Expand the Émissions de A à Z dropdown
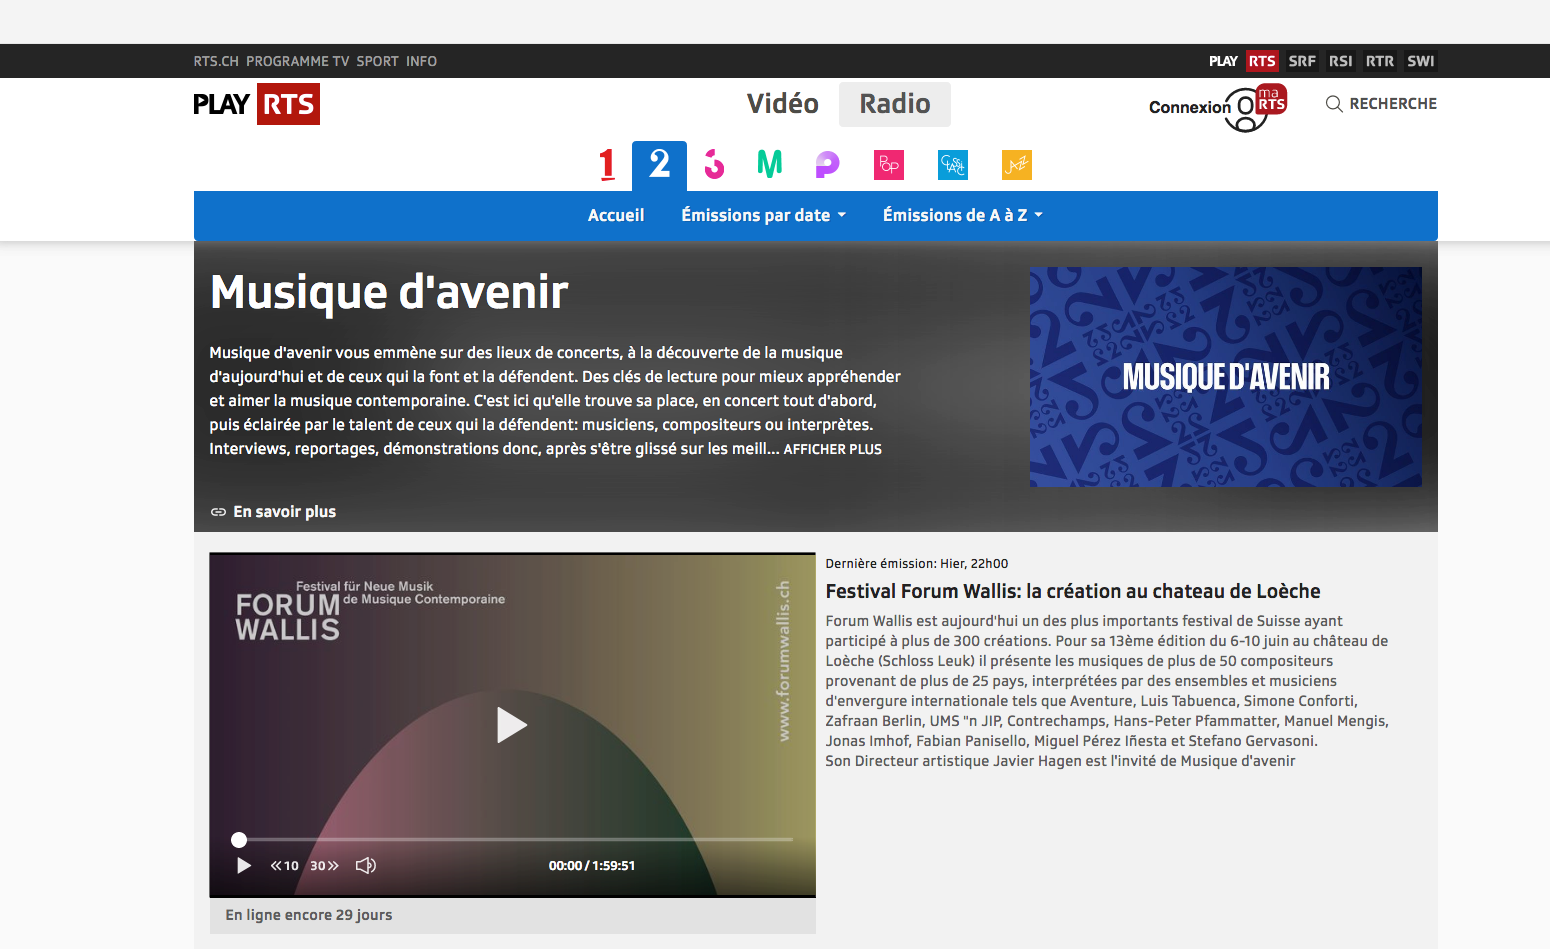The image size is (1550, 949). 963,215
